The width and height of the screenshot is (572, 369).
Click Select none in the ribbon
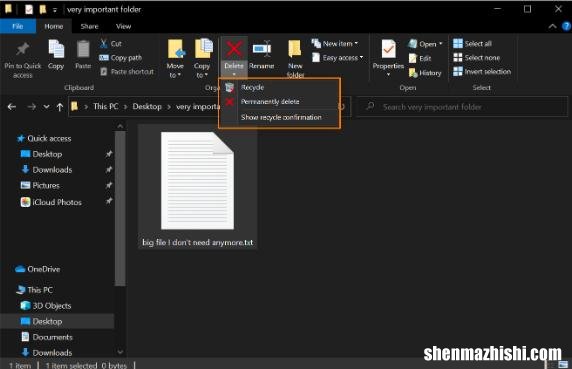[476, 58]
